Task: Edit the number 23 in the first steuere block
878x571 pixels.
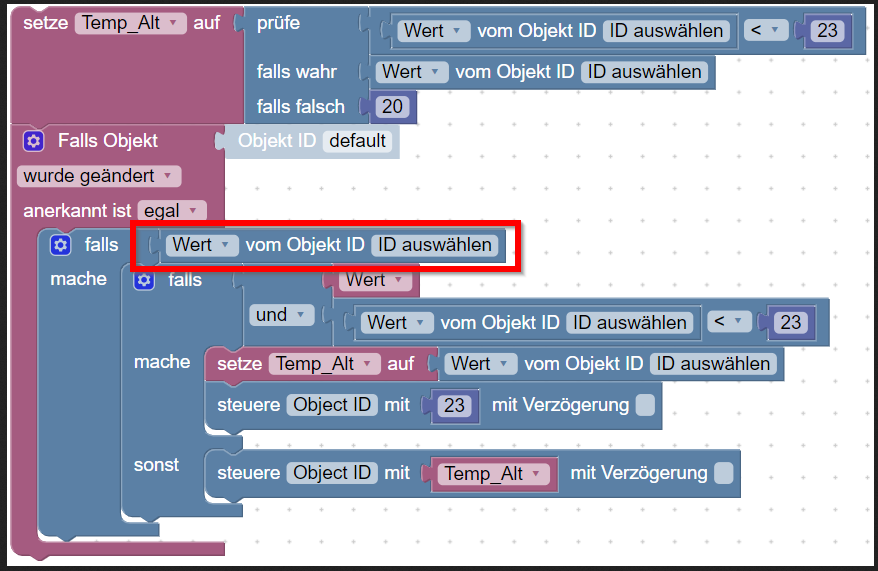Action: tap(454, 405)
